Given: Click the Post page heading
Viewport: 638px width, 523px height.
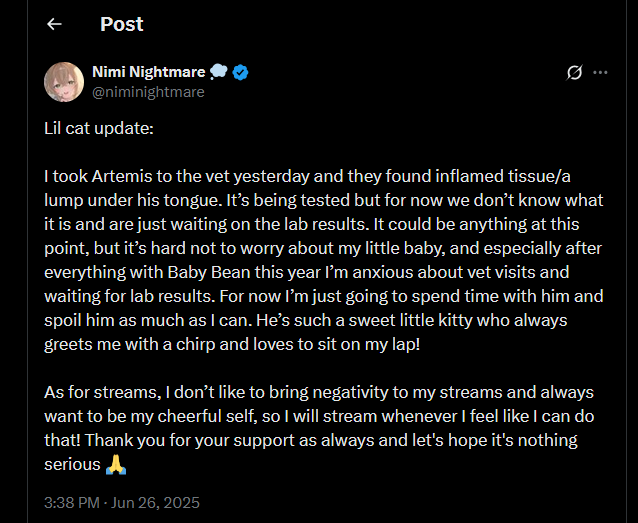Looking at the screenshot, I should click(x=121, y=24).
